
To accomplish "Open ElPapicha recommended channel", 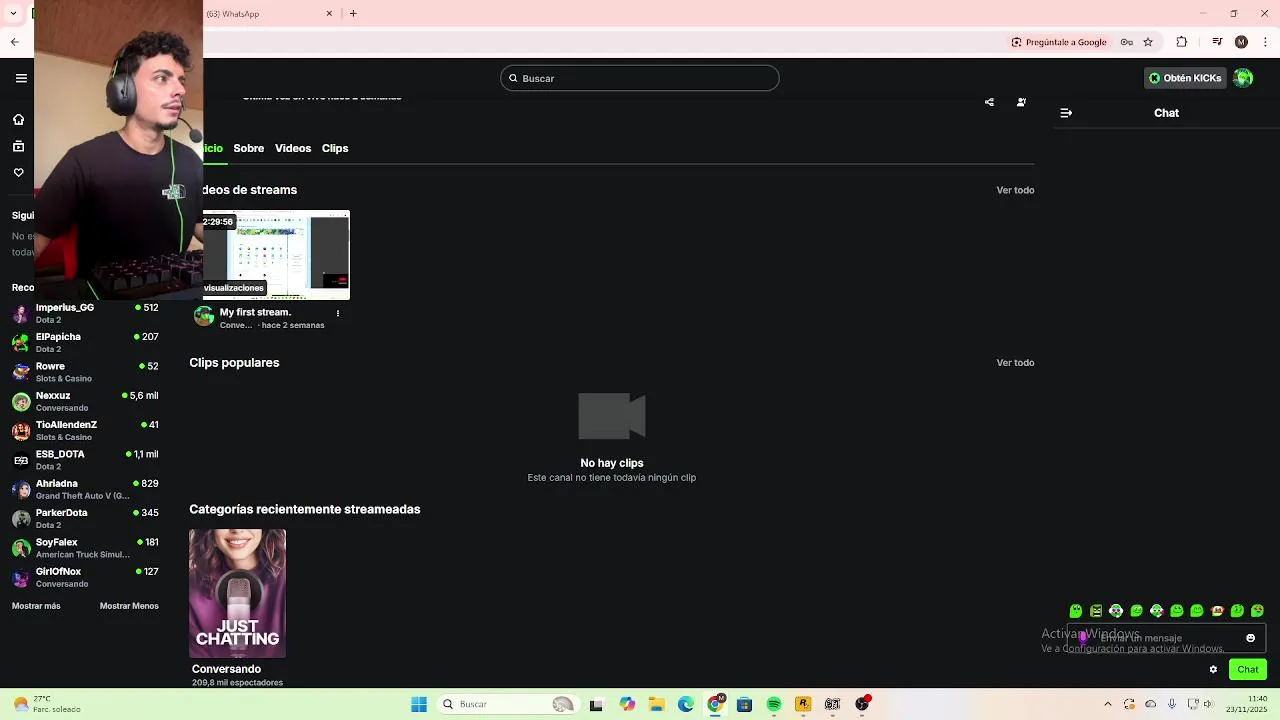I will [x=85, y=343].
